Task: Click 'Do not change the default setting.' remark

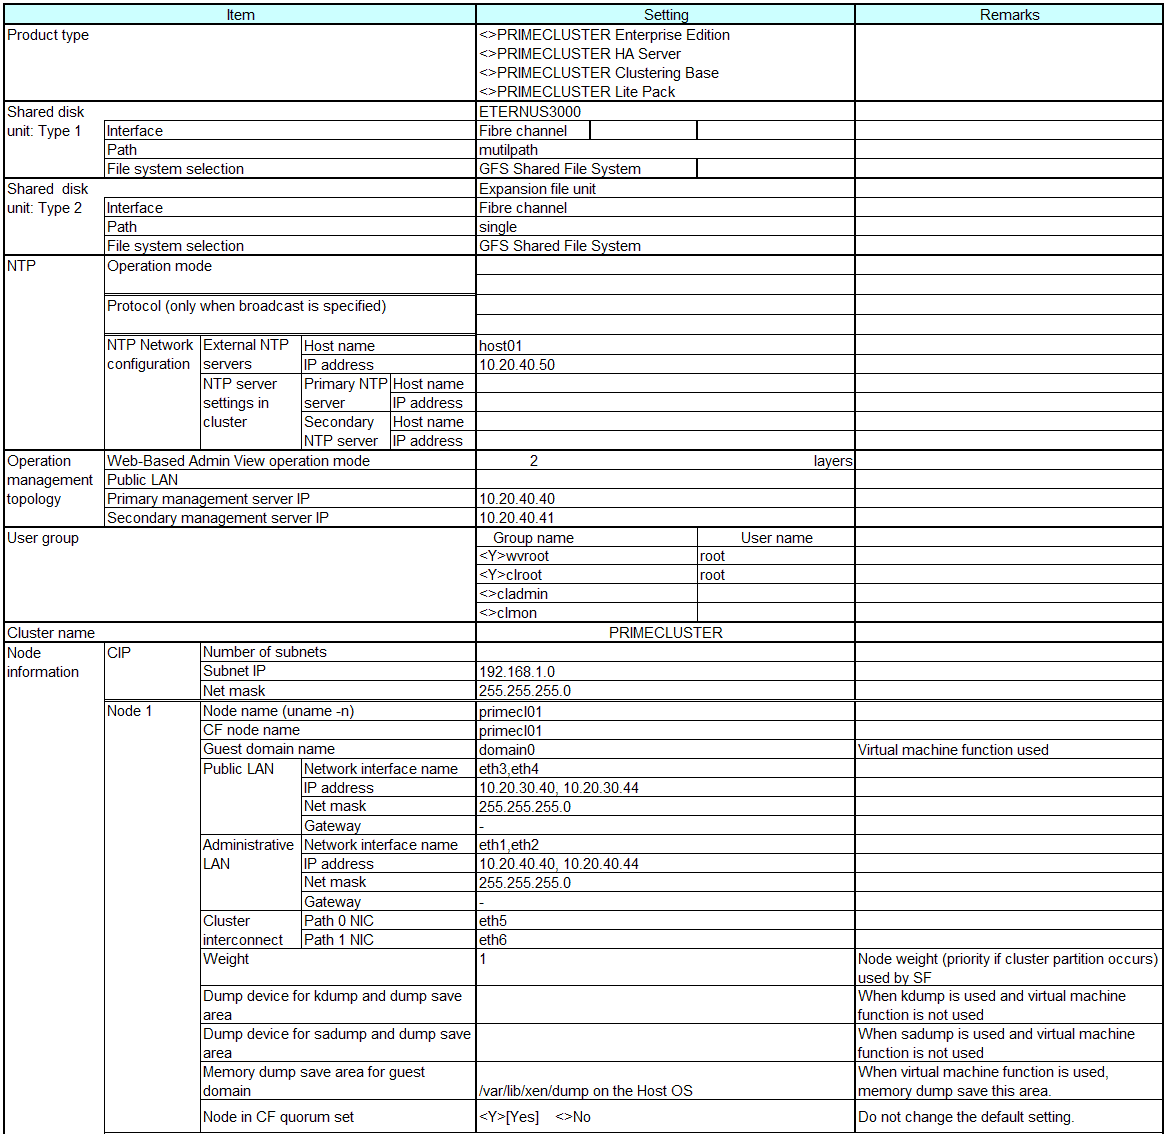Action: point(965,1117)
